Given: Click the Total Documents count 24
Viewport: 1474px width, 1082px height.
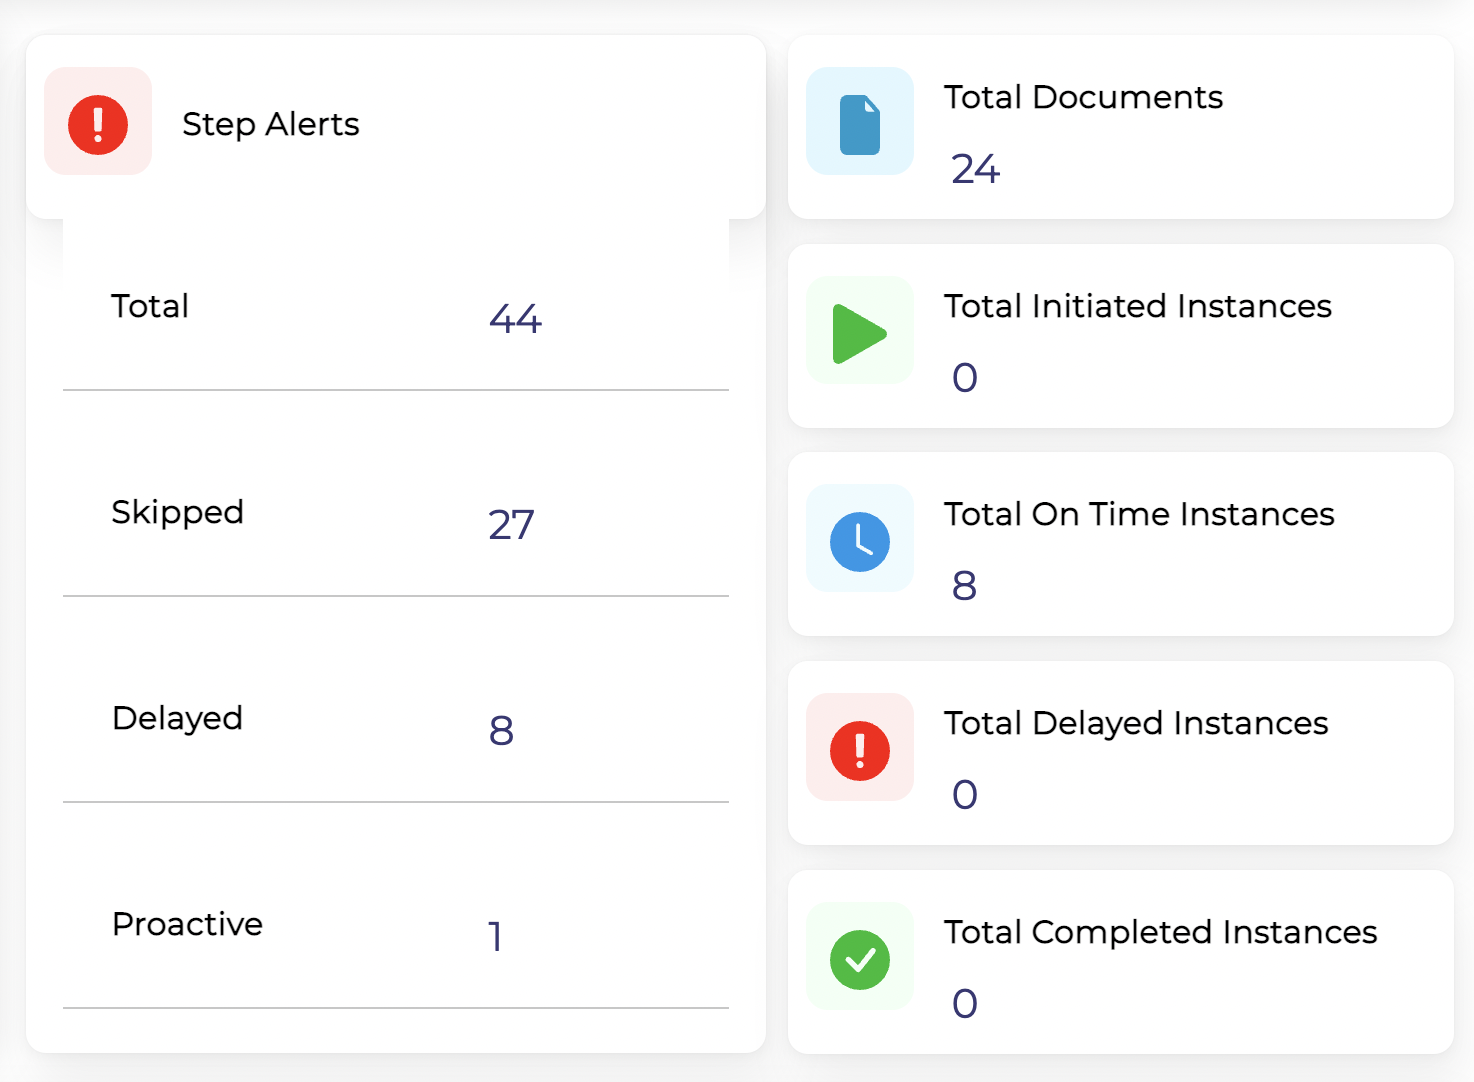Looking at the screenshot, I should coord(976,169).
